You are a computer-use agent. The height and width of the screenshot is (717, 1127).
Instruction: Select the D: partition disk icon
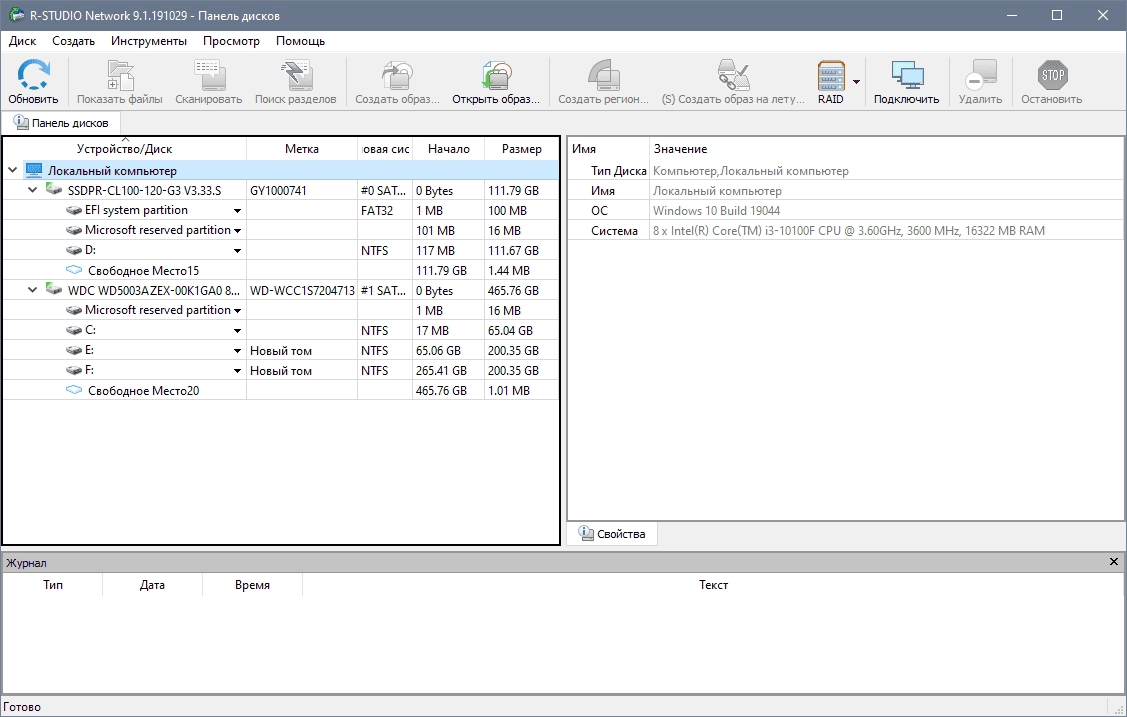tap(74, 251)
